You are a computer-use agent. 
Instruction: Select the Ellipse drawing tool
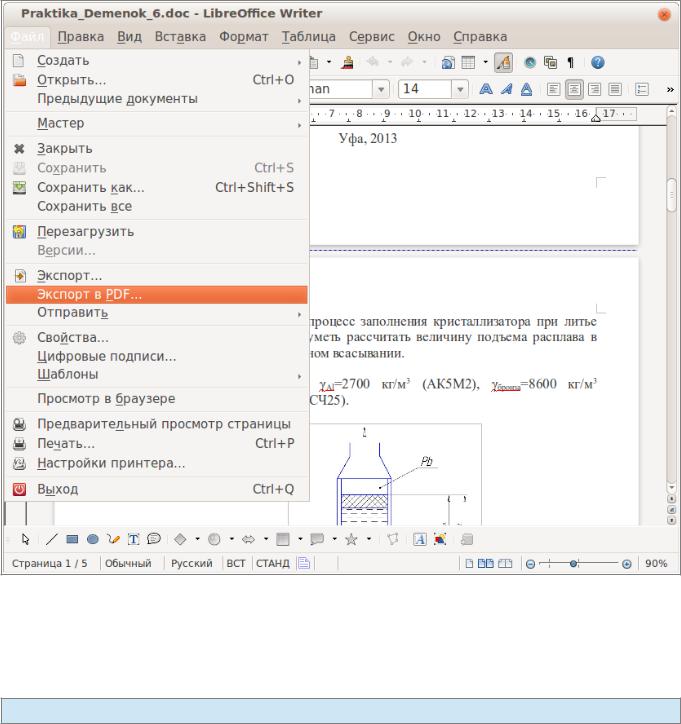click(93, 539)
